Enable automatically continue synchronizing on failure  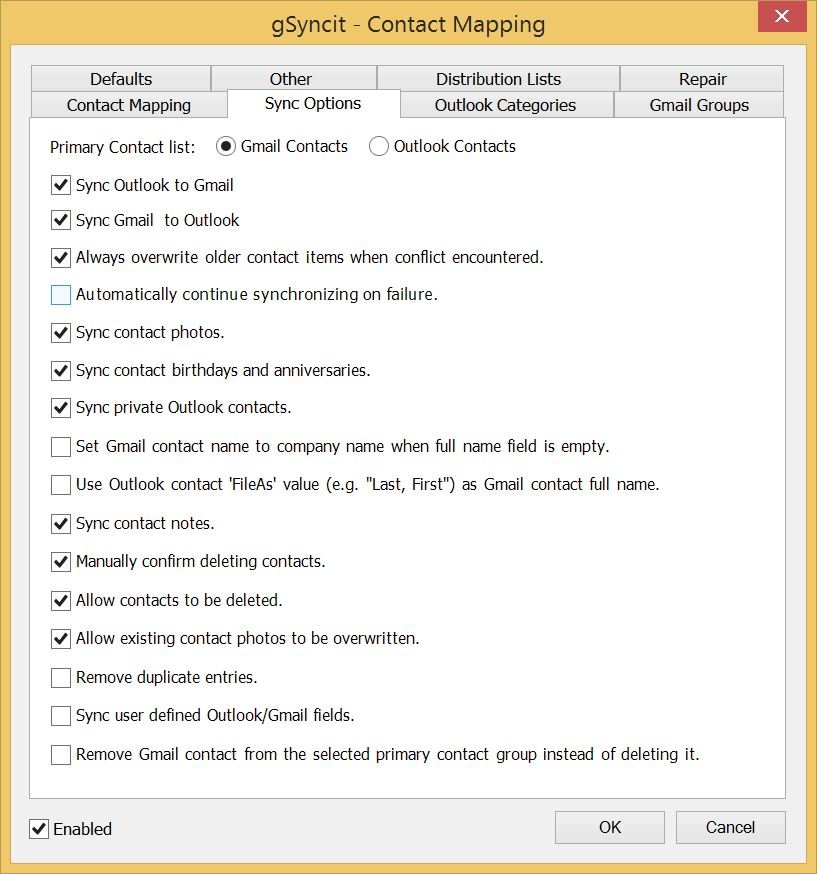(x=61, y=295)
